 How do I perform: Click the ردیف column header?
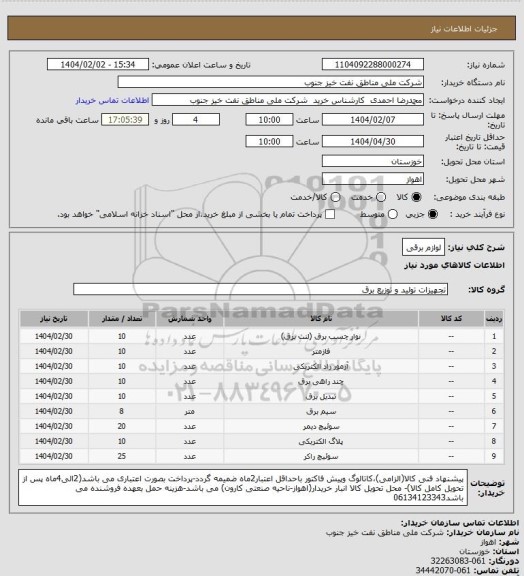(x=494, y=318)
